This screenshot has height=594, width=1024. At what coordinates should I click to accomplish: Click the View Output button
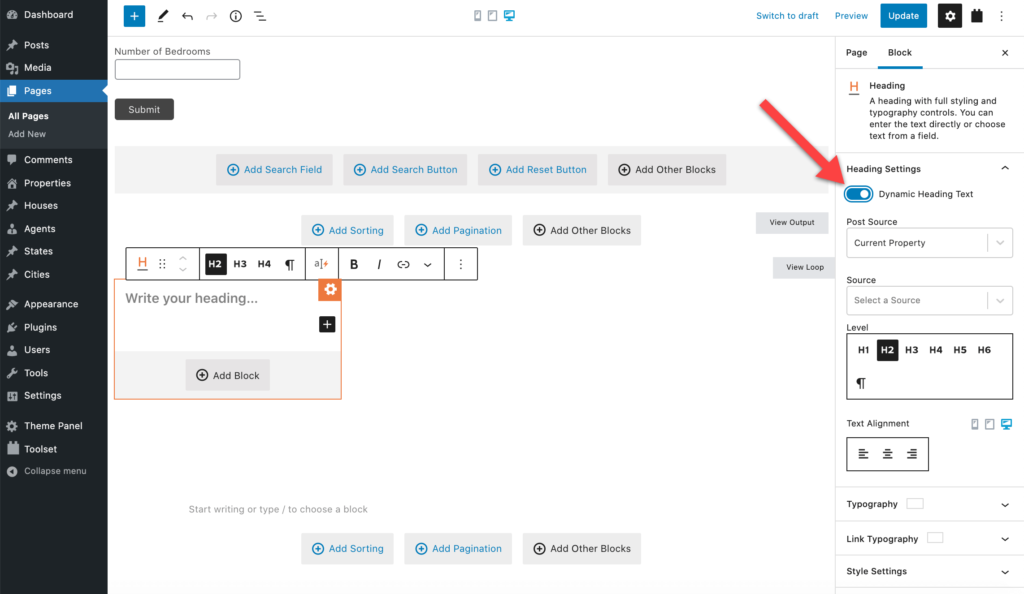pos(792,223)
